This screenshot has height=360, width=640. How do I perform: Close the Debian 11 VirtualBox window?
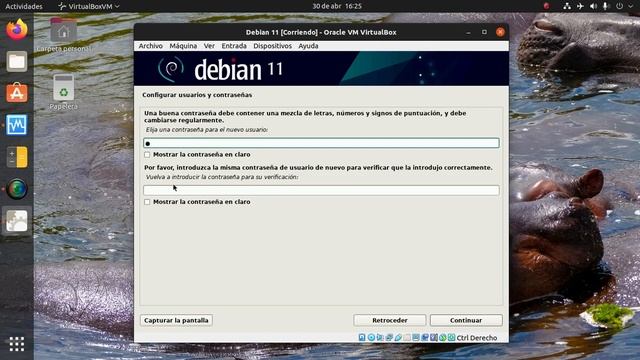(500, 32)
